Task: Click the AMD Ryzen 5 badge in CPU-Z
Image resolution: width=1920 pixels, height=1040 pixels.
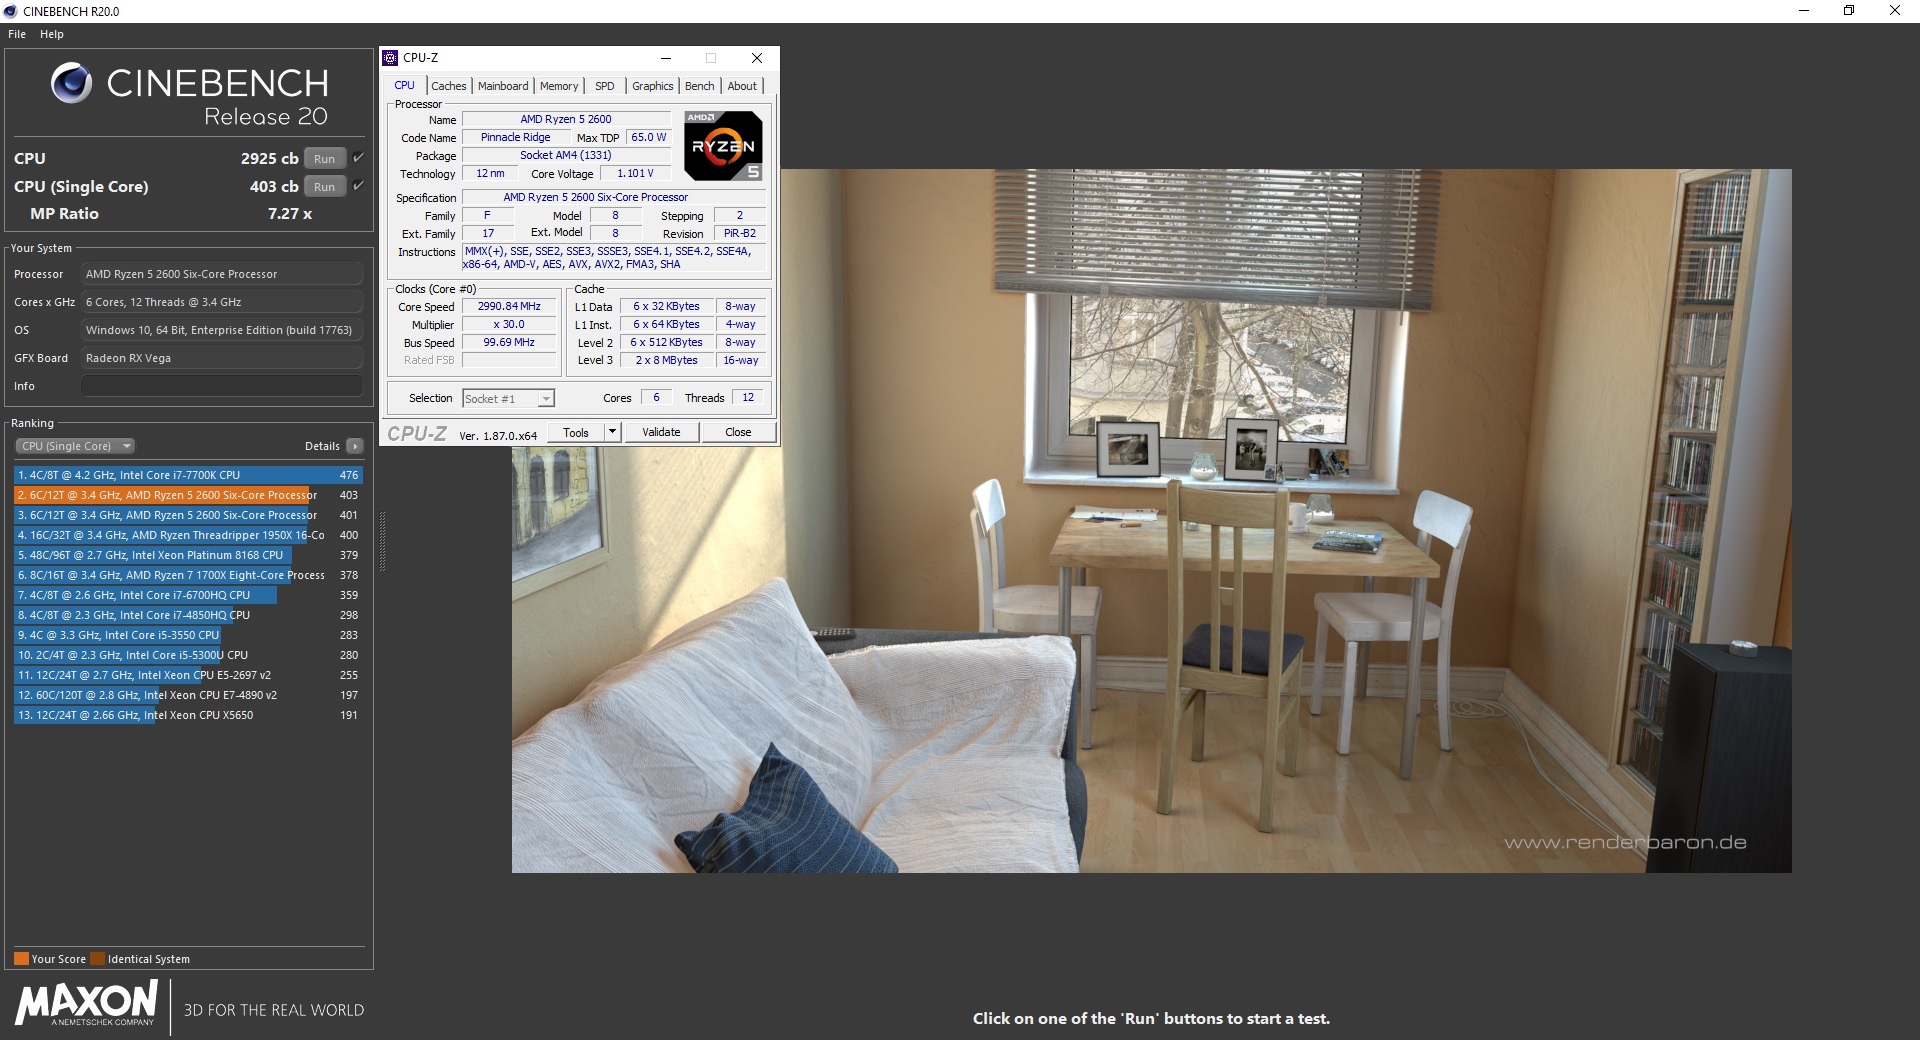Action: (722, 146)
